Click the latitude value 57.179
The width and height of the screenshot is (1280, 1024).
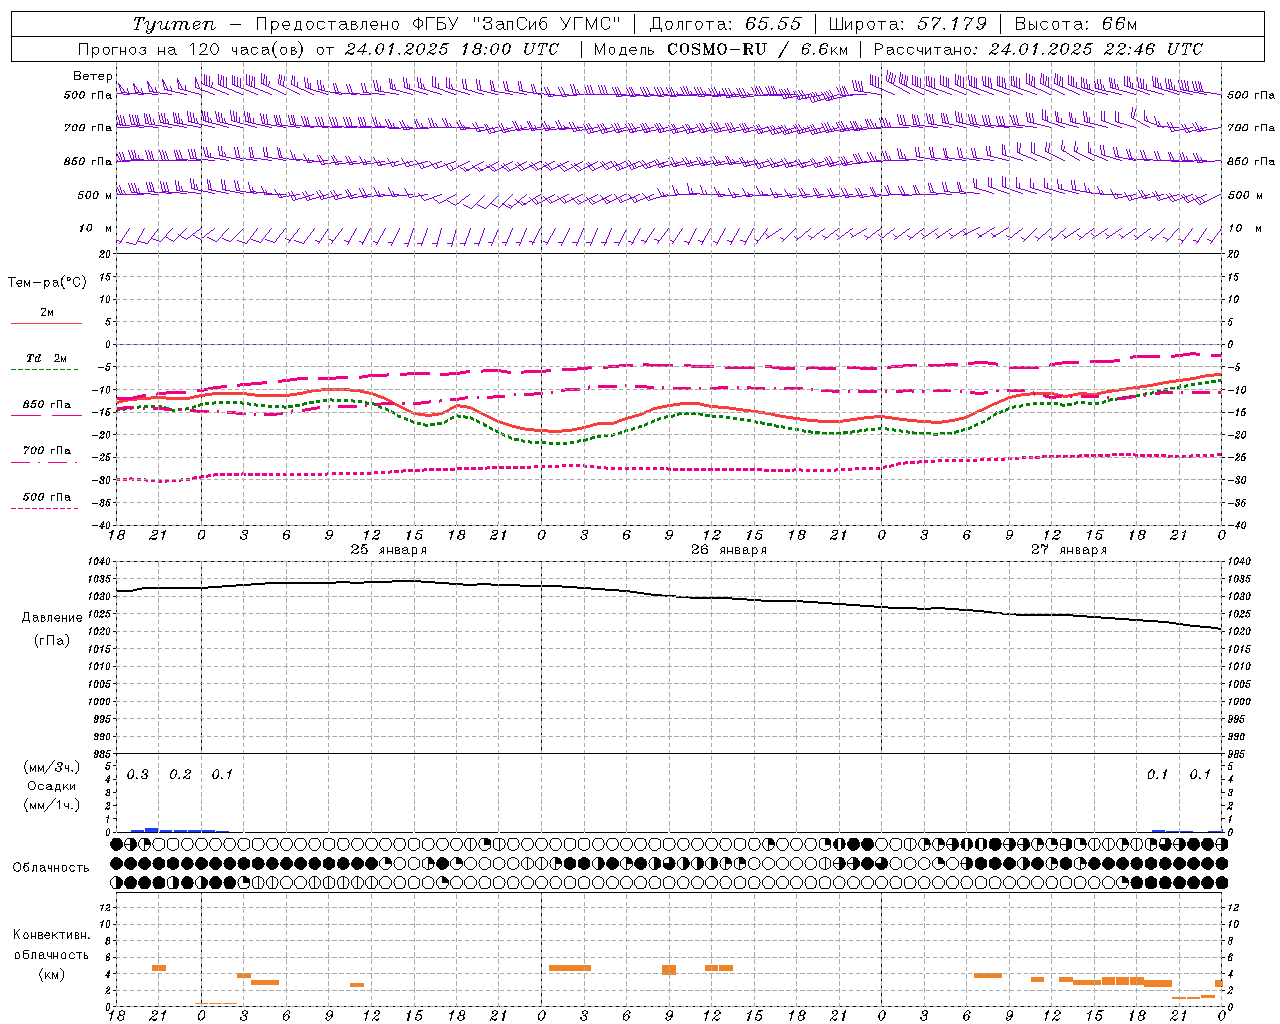click(x=952, y=24)
